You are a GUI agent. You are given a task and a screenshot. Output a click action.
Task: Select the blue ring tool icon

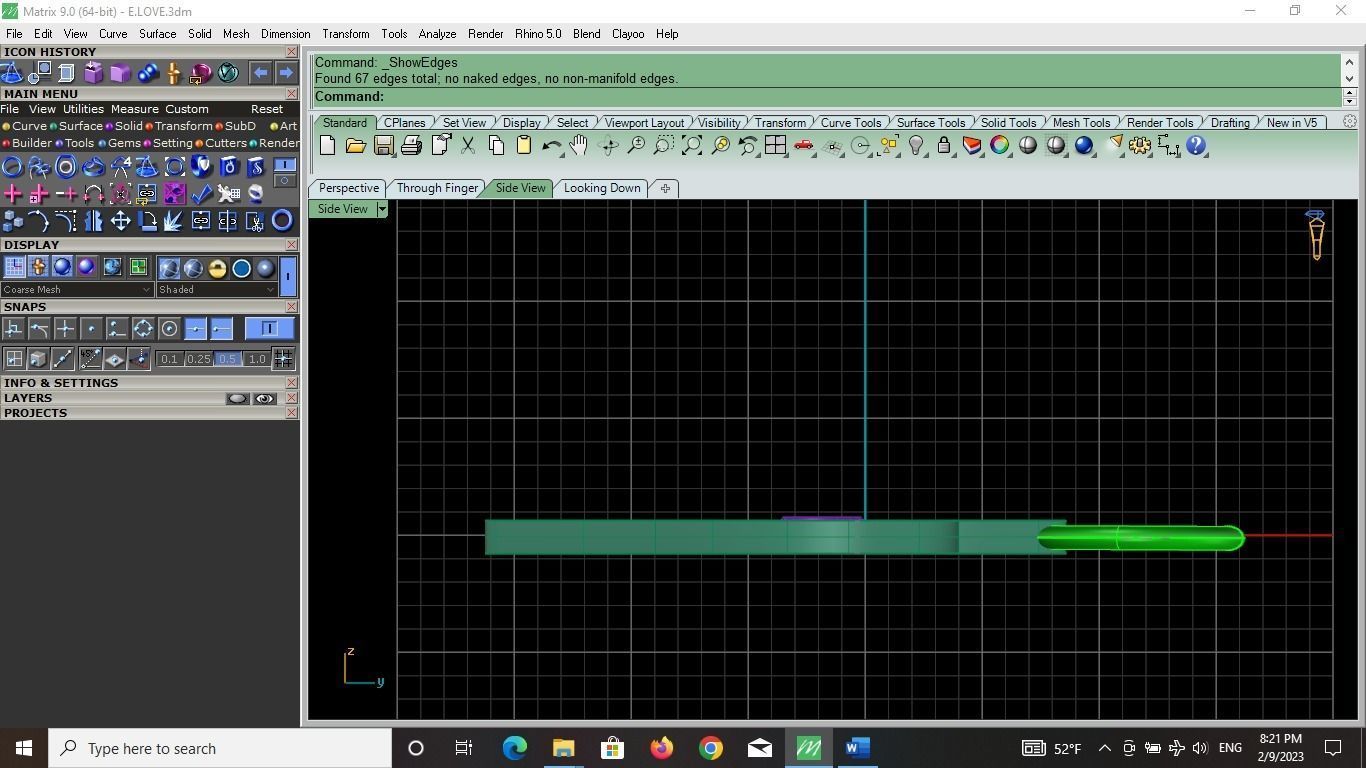pos(282,221)
